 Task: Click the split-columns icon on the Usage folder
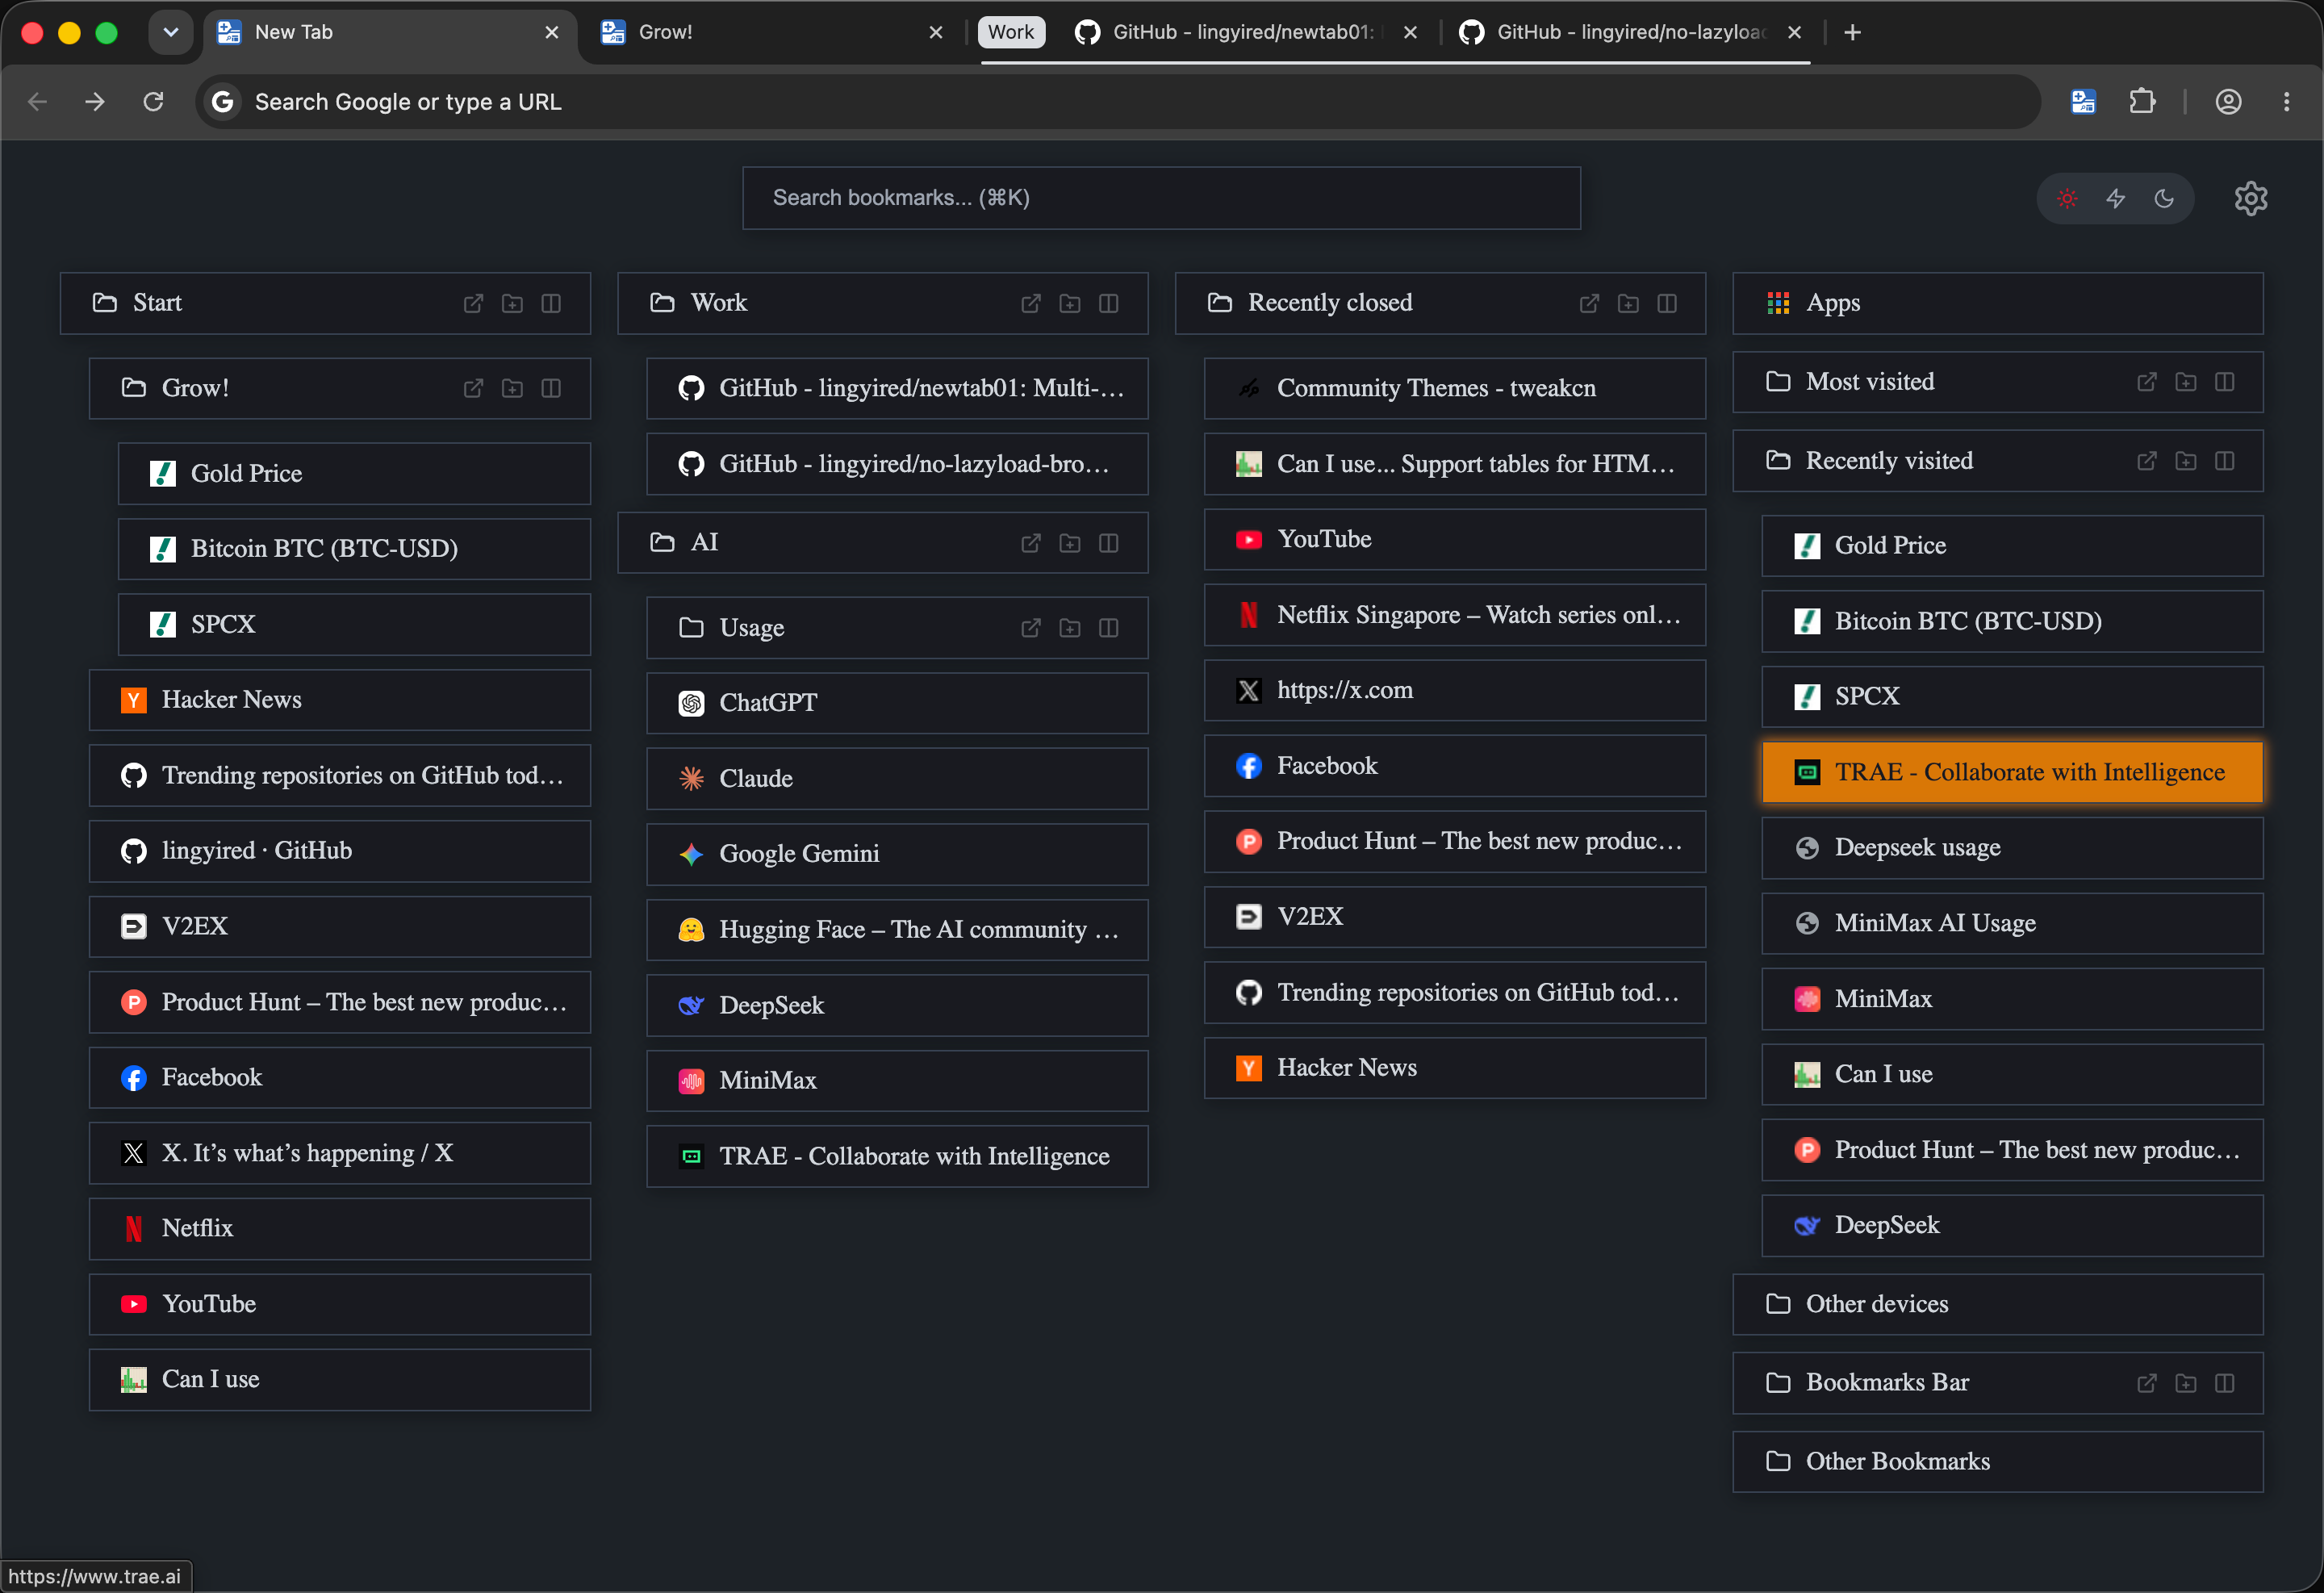coord(1109,628)
